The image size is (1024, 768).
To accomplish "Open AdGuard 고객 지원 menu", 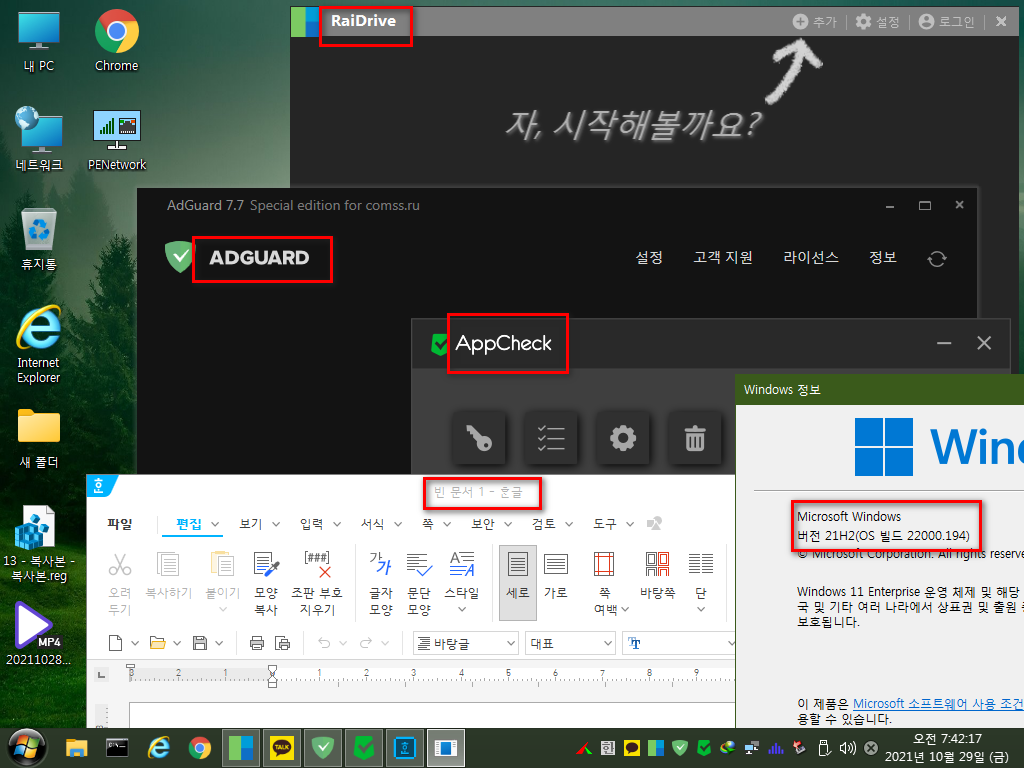I will coord(723,257).
